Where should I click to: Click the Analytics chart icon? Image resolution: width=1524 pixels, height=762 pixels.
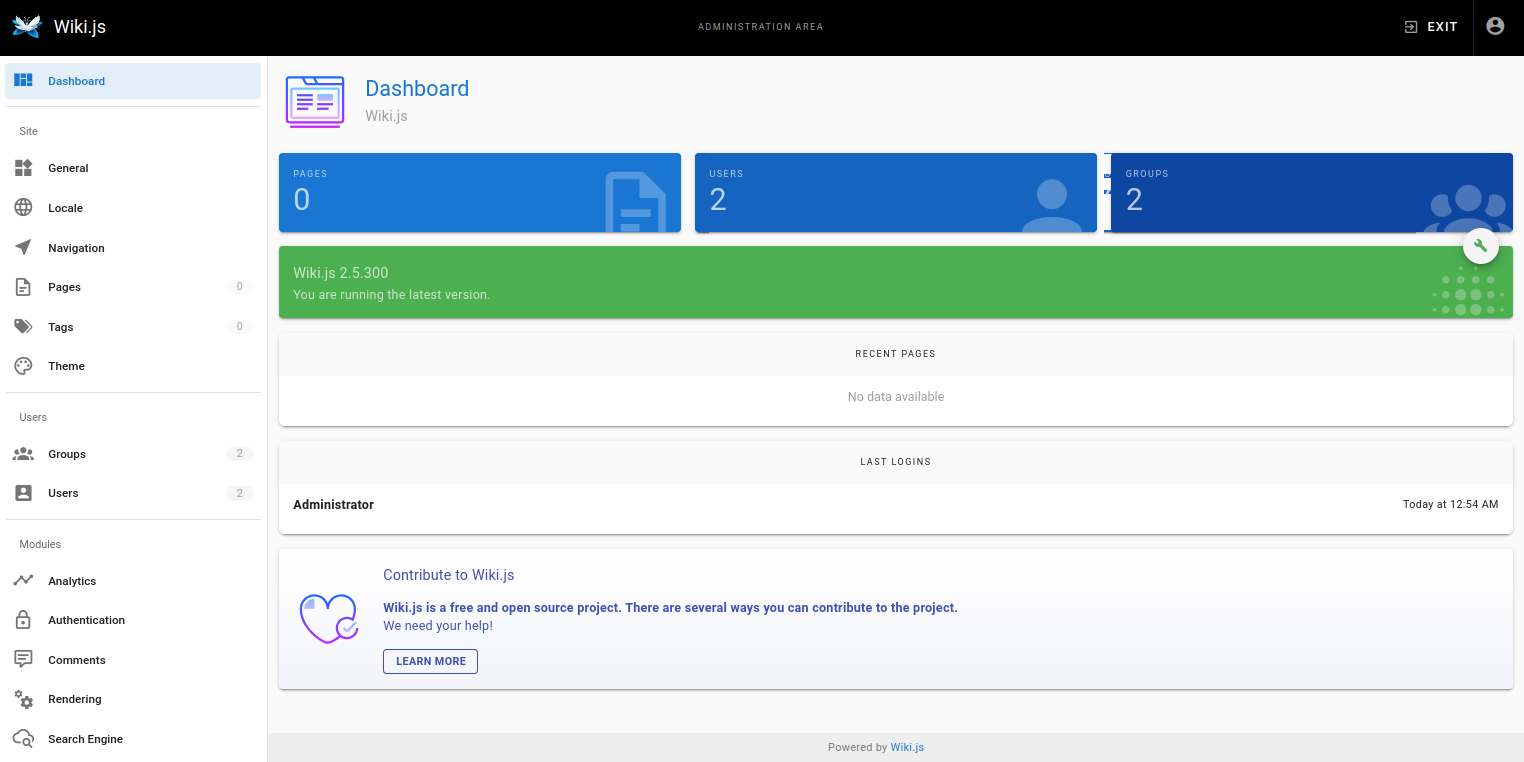pos(23,581)
